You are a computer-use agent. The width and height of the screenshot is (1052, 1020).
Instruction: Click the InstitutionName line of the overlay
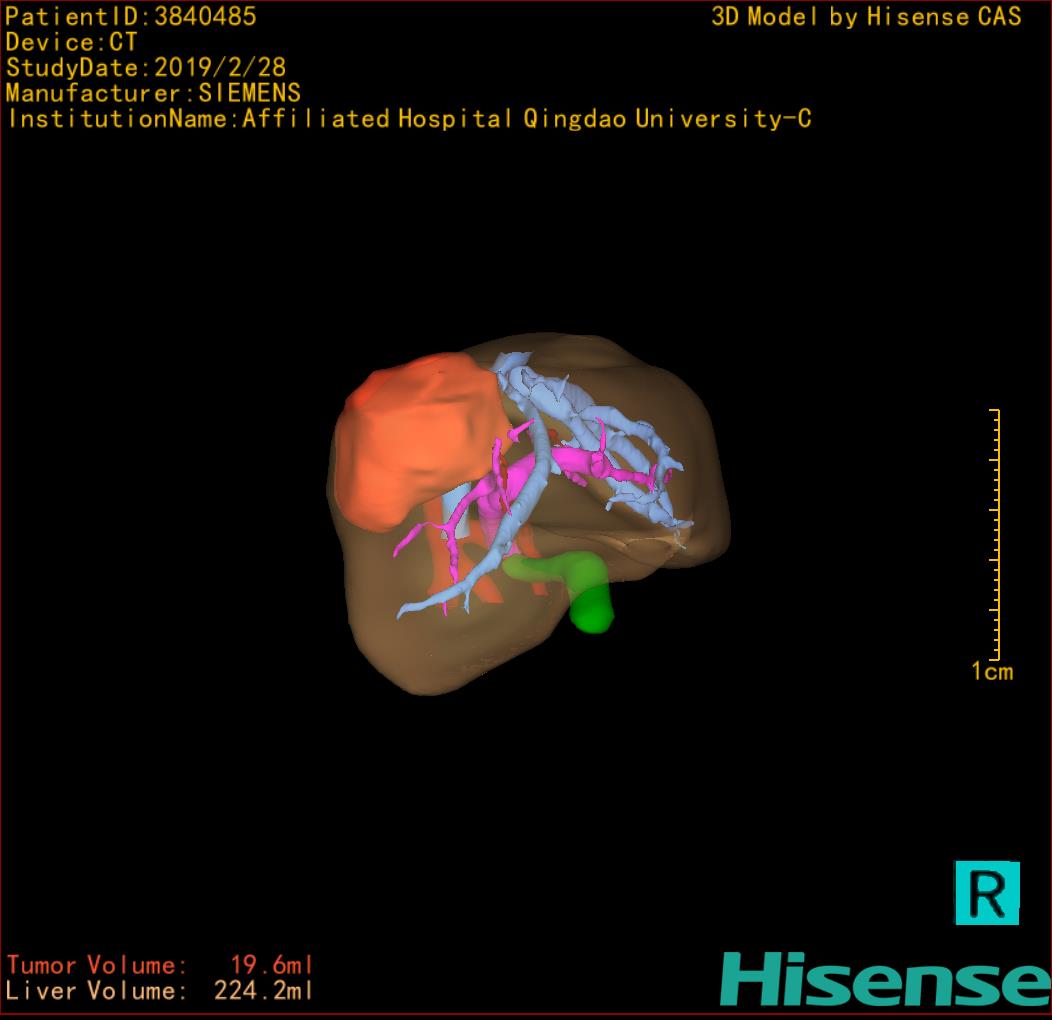coord(408,119)
